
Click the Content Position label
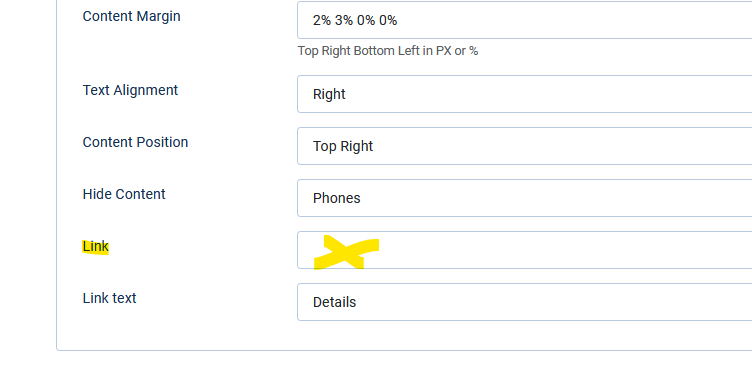click(135, 142)
